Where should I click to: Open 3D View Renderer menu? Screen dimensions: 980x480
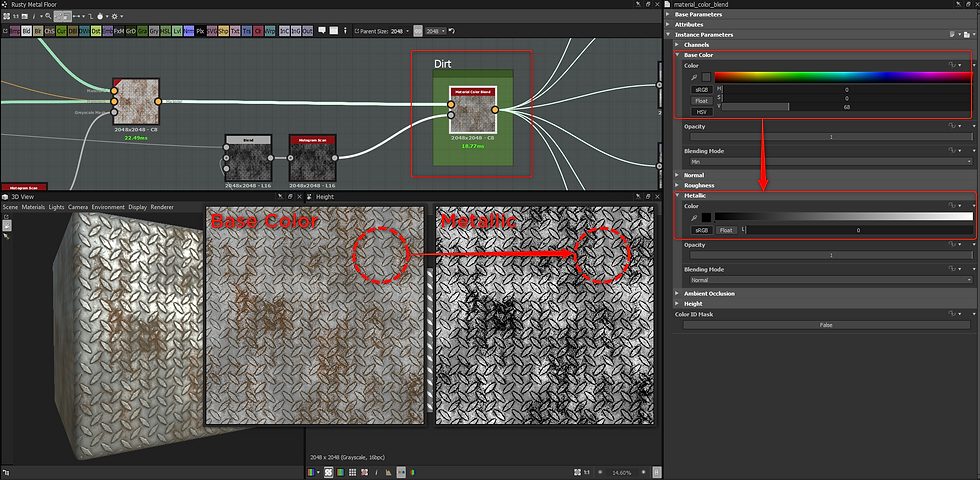pyautogui.click(x=162, y=207)
